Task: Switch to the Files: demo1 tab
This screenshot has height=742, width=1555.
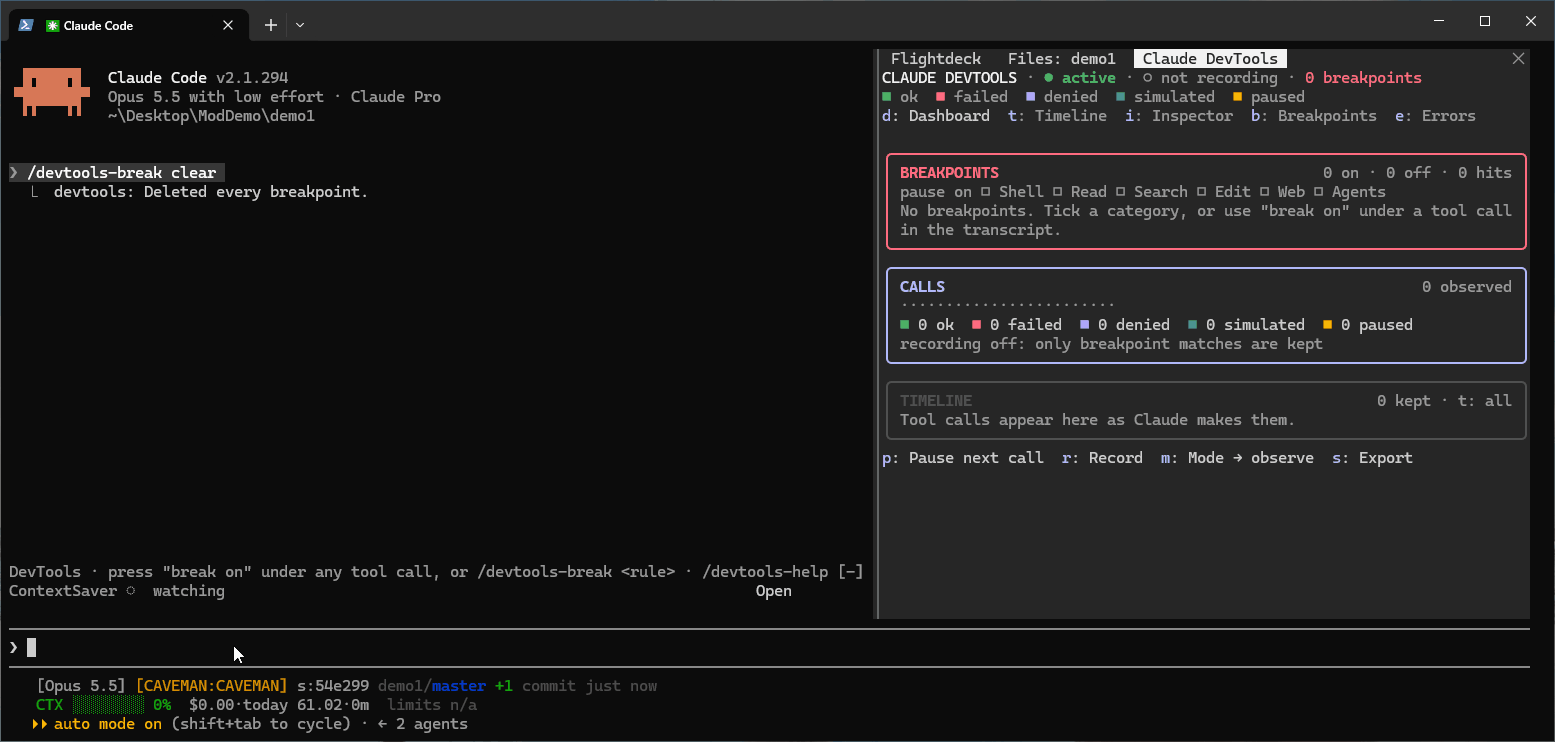Action: (x=1061, y=59)
